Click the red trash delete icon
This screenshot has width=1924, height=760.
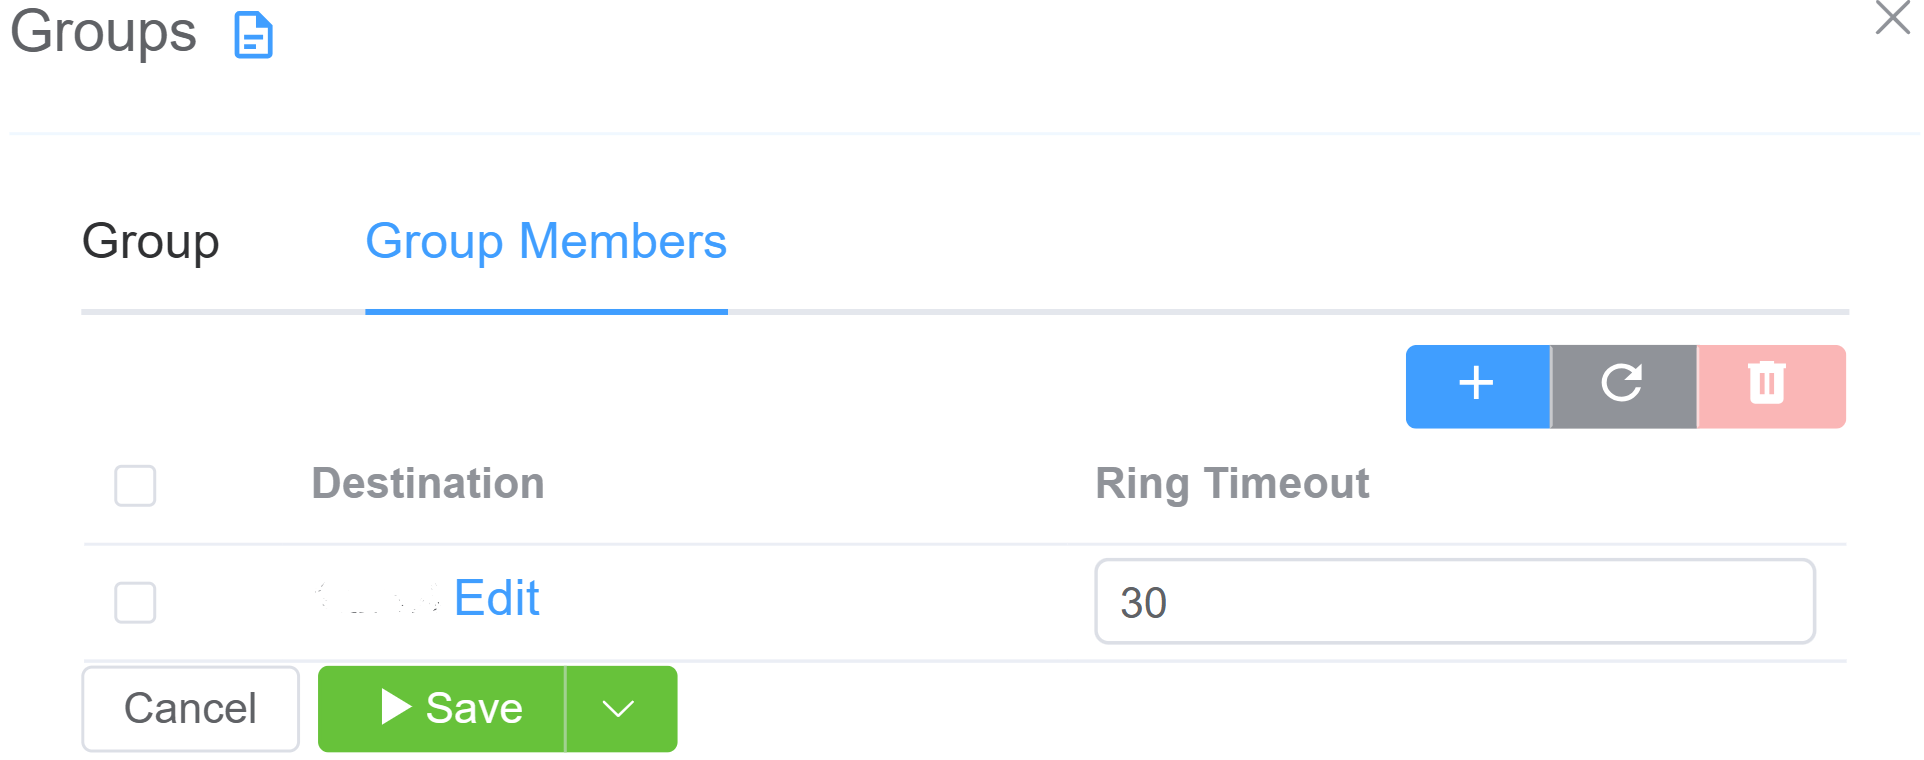pyautogui.click(x=1768, y=386)
